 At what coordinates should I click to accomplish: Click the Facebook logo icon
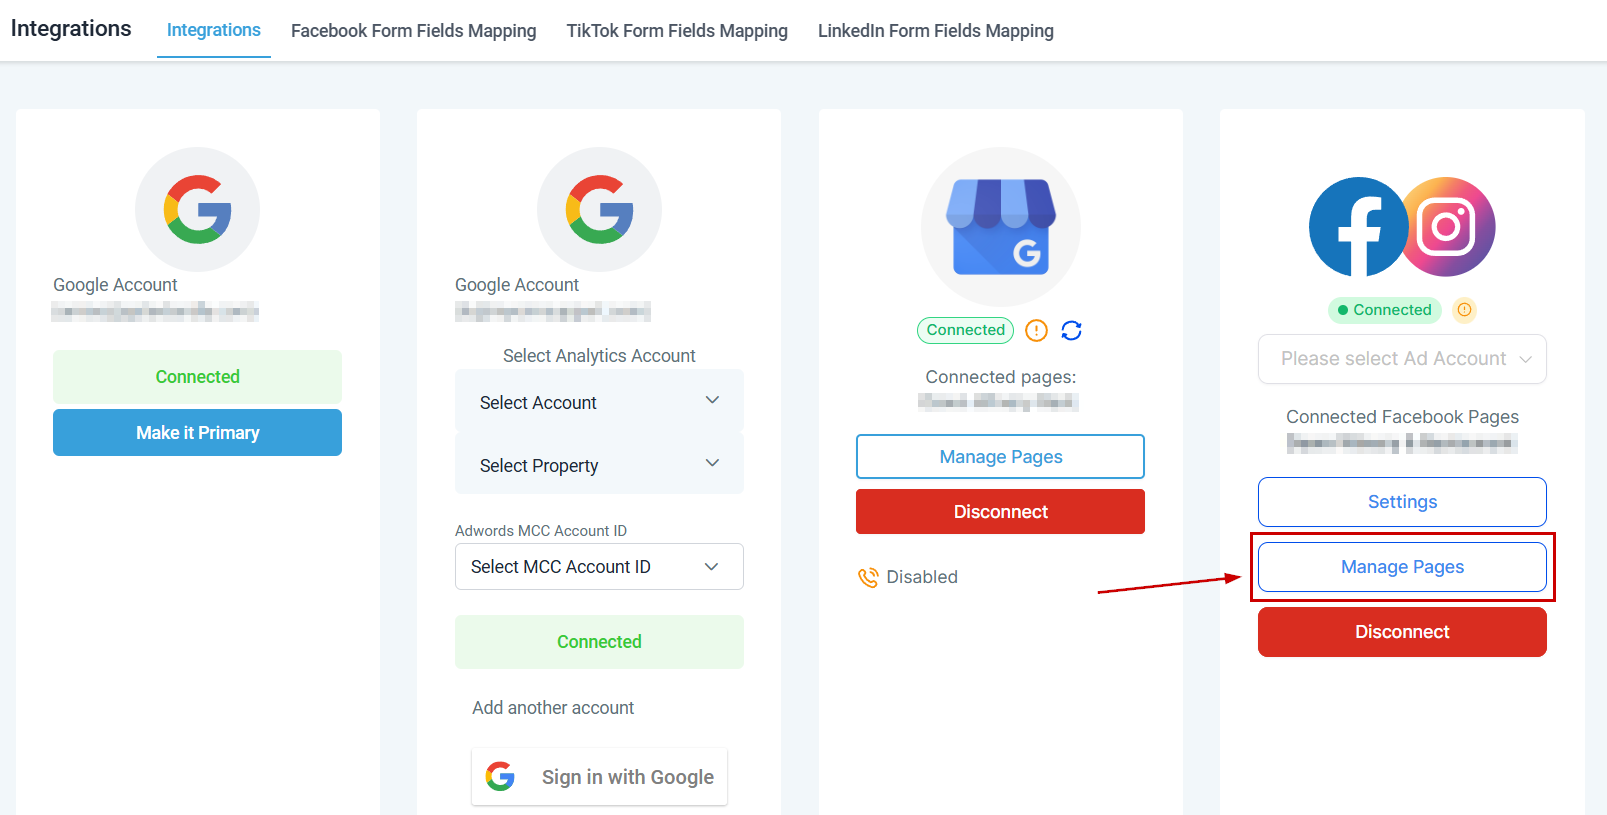point(1357,227)
